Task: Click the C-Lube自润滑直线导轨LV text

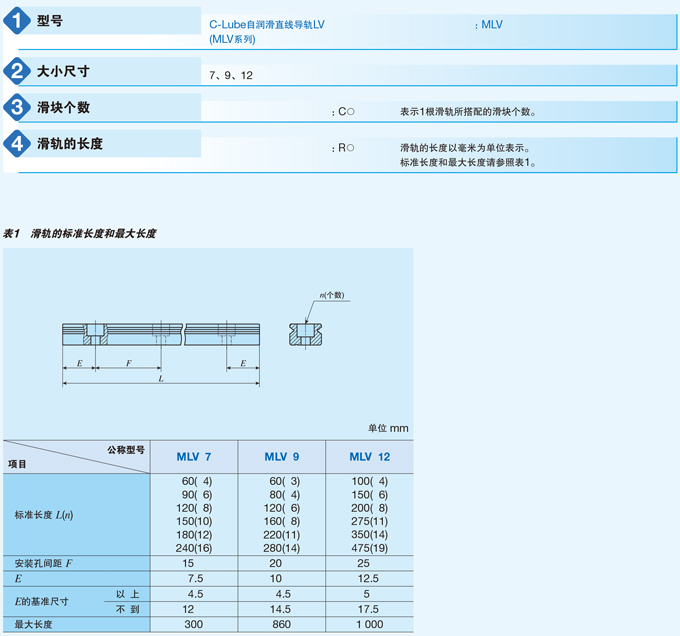Action: [267, 24]
